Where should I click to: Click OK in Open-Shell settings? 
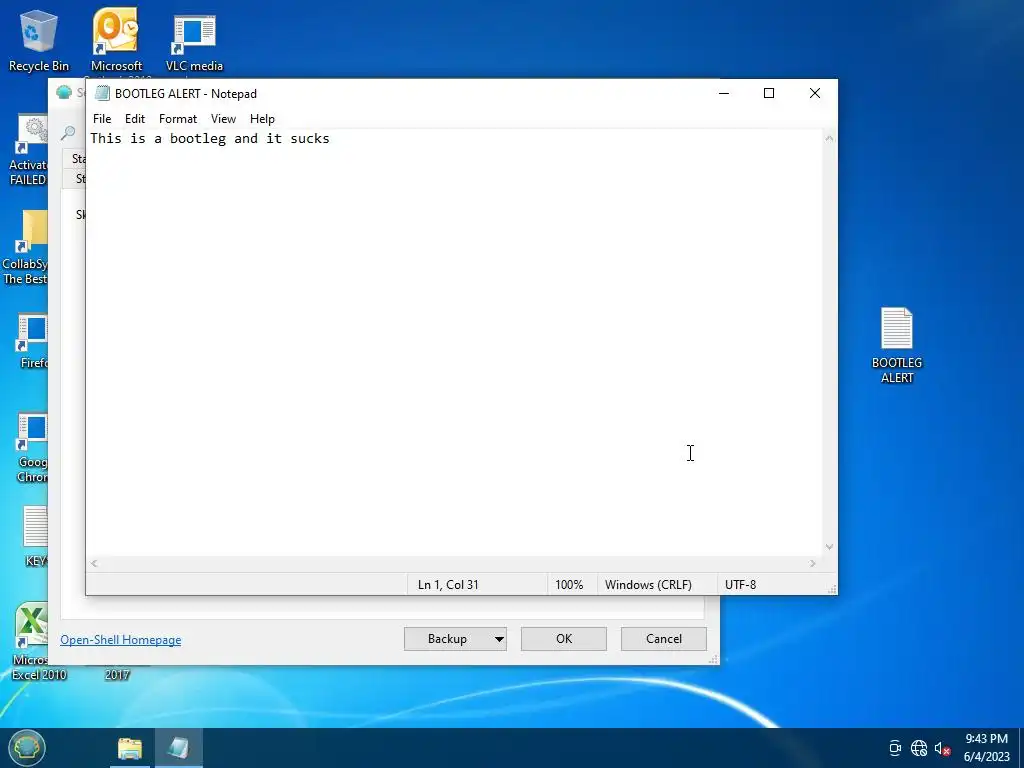pos(564,639)
